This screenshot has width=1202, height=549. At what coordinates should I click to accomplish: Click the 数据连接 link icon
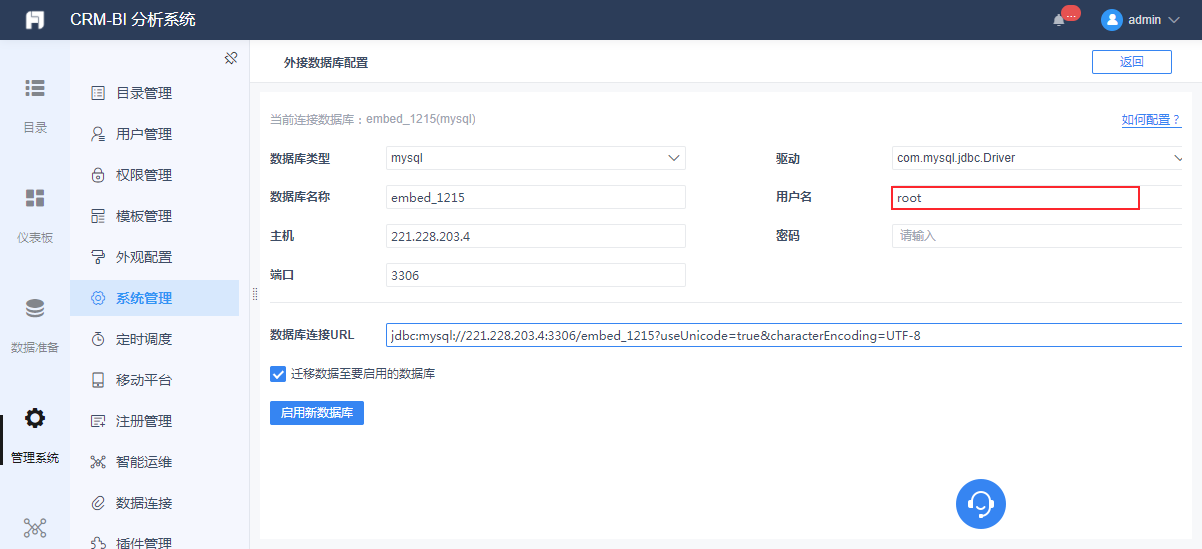(98, 503)
